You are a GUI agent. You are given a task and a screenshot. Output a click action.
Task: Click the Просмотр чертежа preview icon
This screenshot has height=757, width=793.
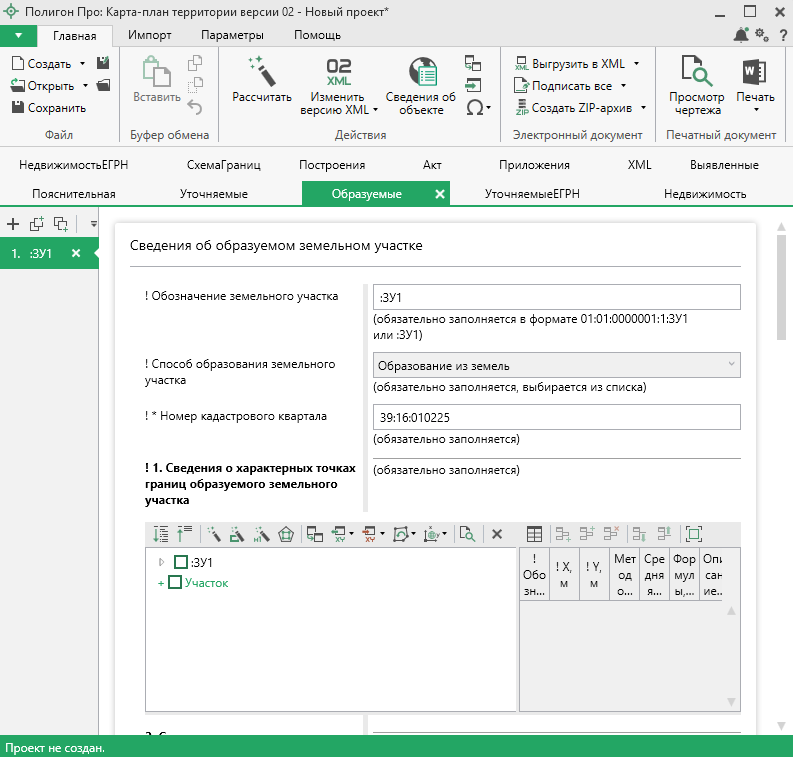695,72
